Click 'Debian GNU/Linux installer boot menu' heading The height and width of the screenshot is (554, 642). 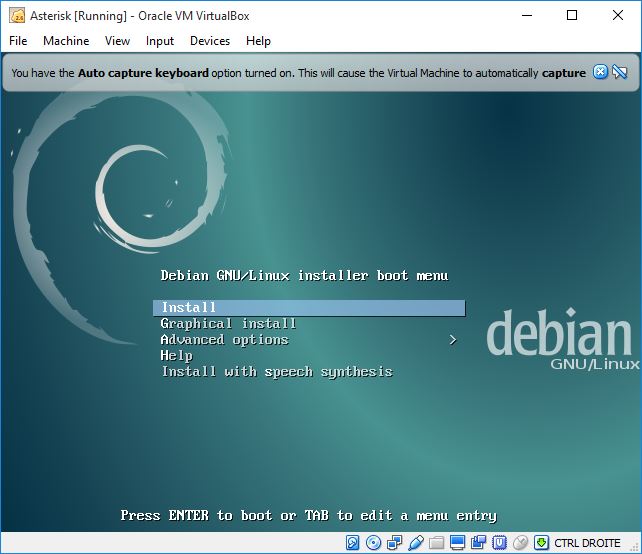tap(304, 276)
